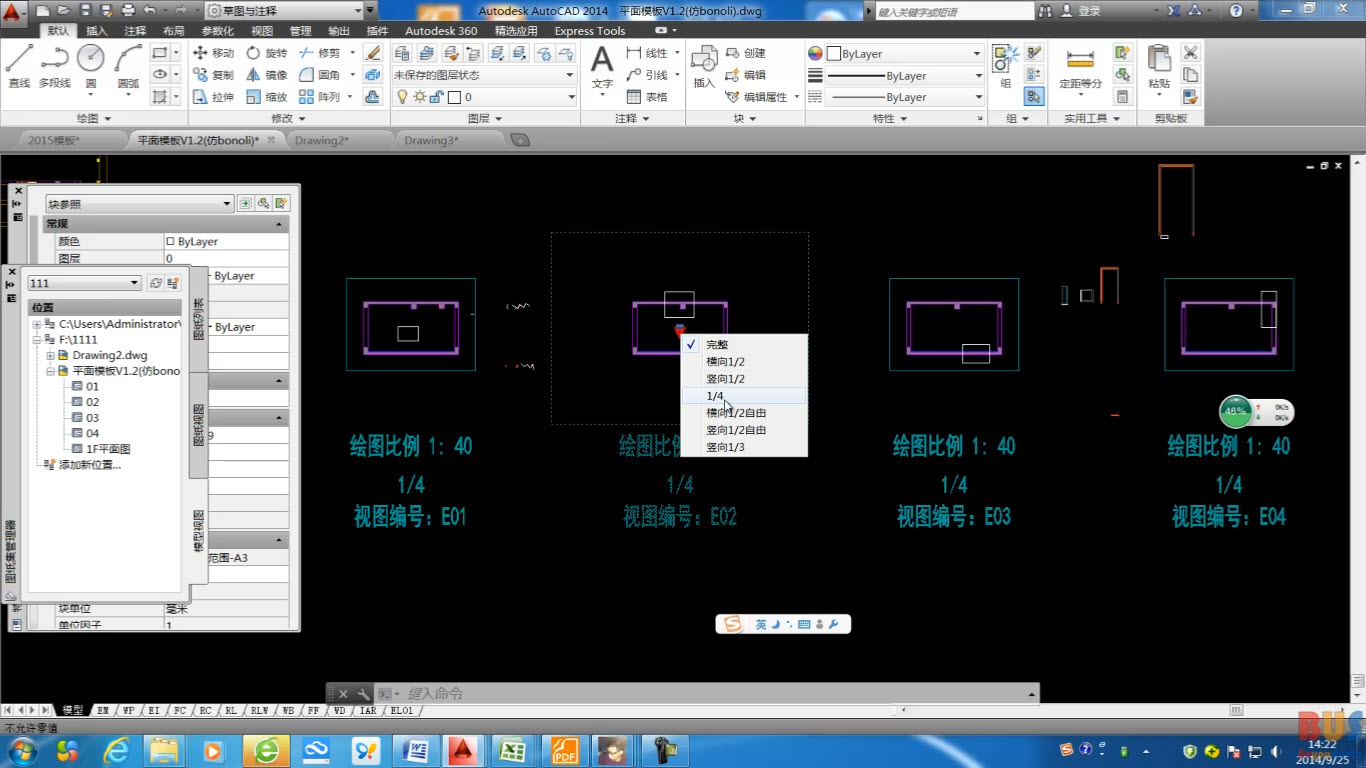Choose 竖向1/3 in the context menu

743,447
